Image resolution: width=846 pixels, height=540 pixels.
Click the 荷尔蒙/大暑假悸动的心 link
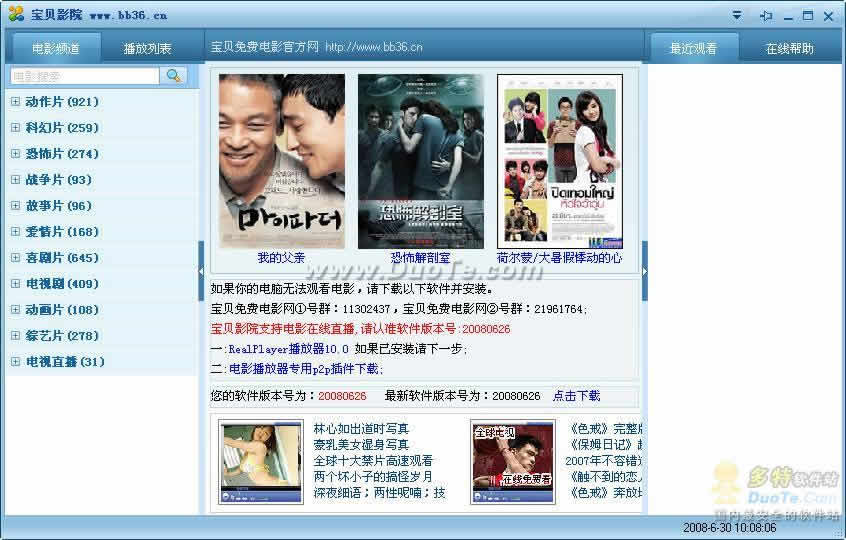[x=559, y=258]
